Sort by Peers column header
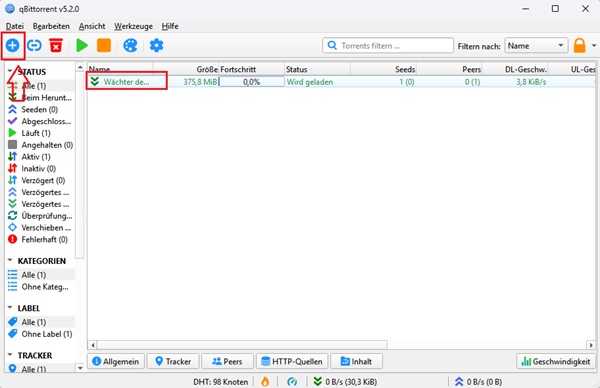The image size is (600, 388). coord(449,69)
